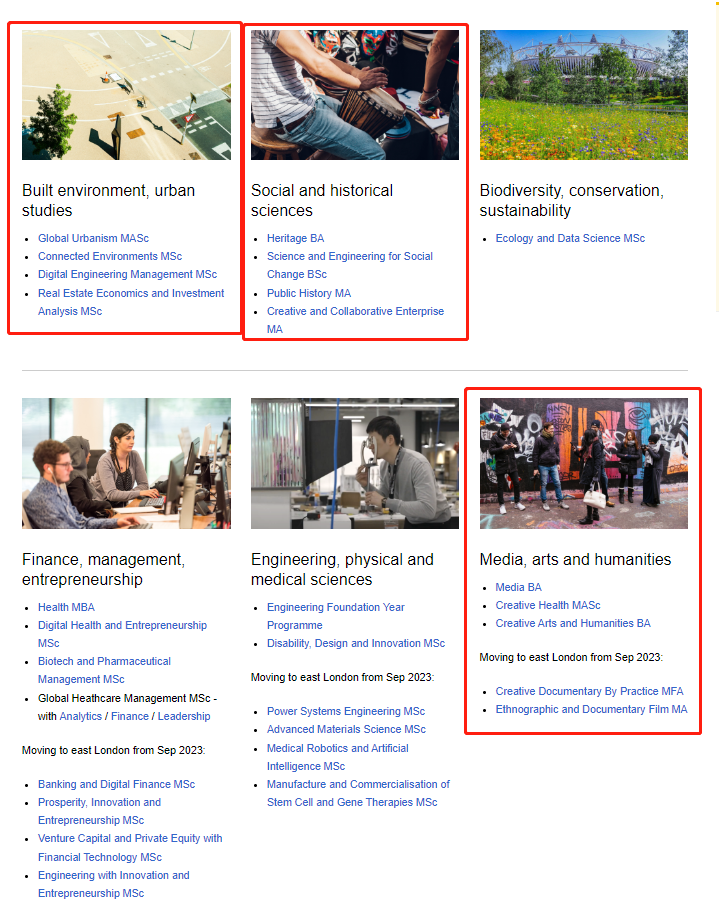The width and height of the screenshot is (719, 915).
Task: Open the Leadership option of Global Healthcare Management
Action: click(x=184, y=716)
